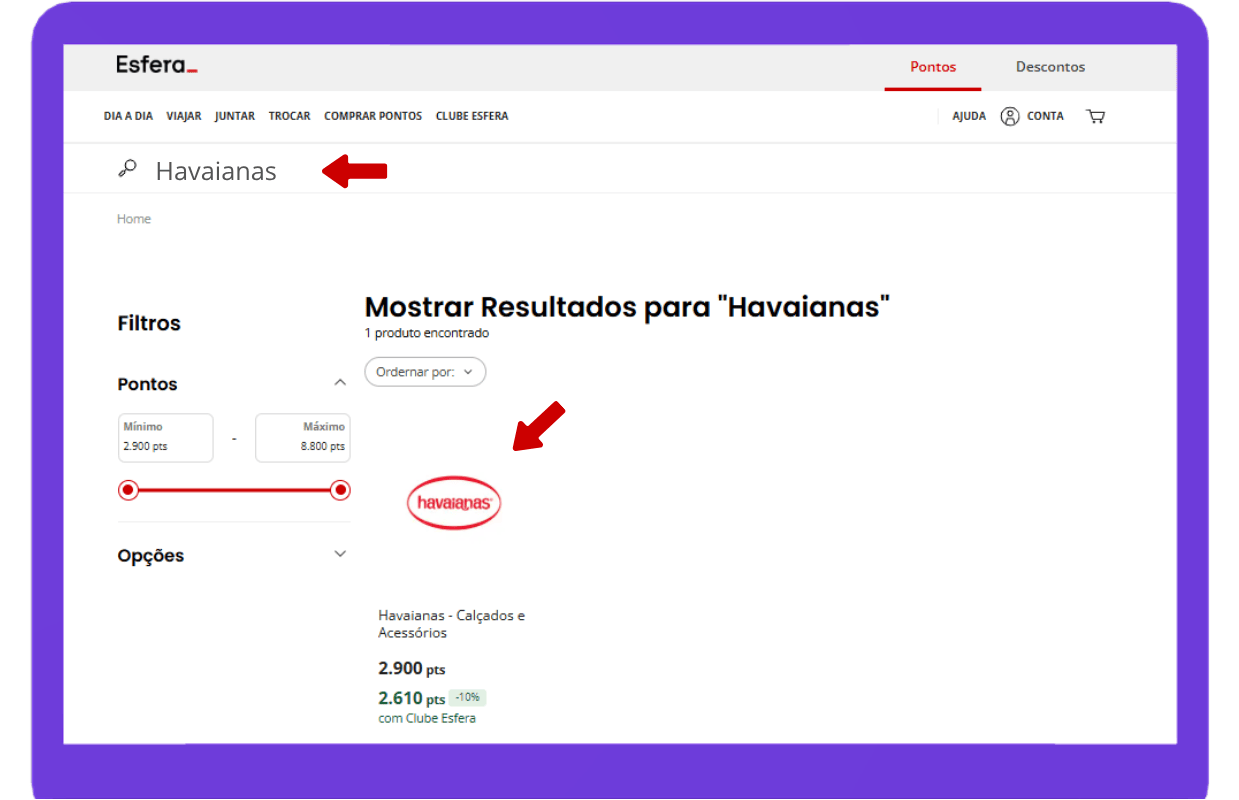Go to COMPRAR PONTOS
Screen dimensions: 1239x800
coord(373,116)
